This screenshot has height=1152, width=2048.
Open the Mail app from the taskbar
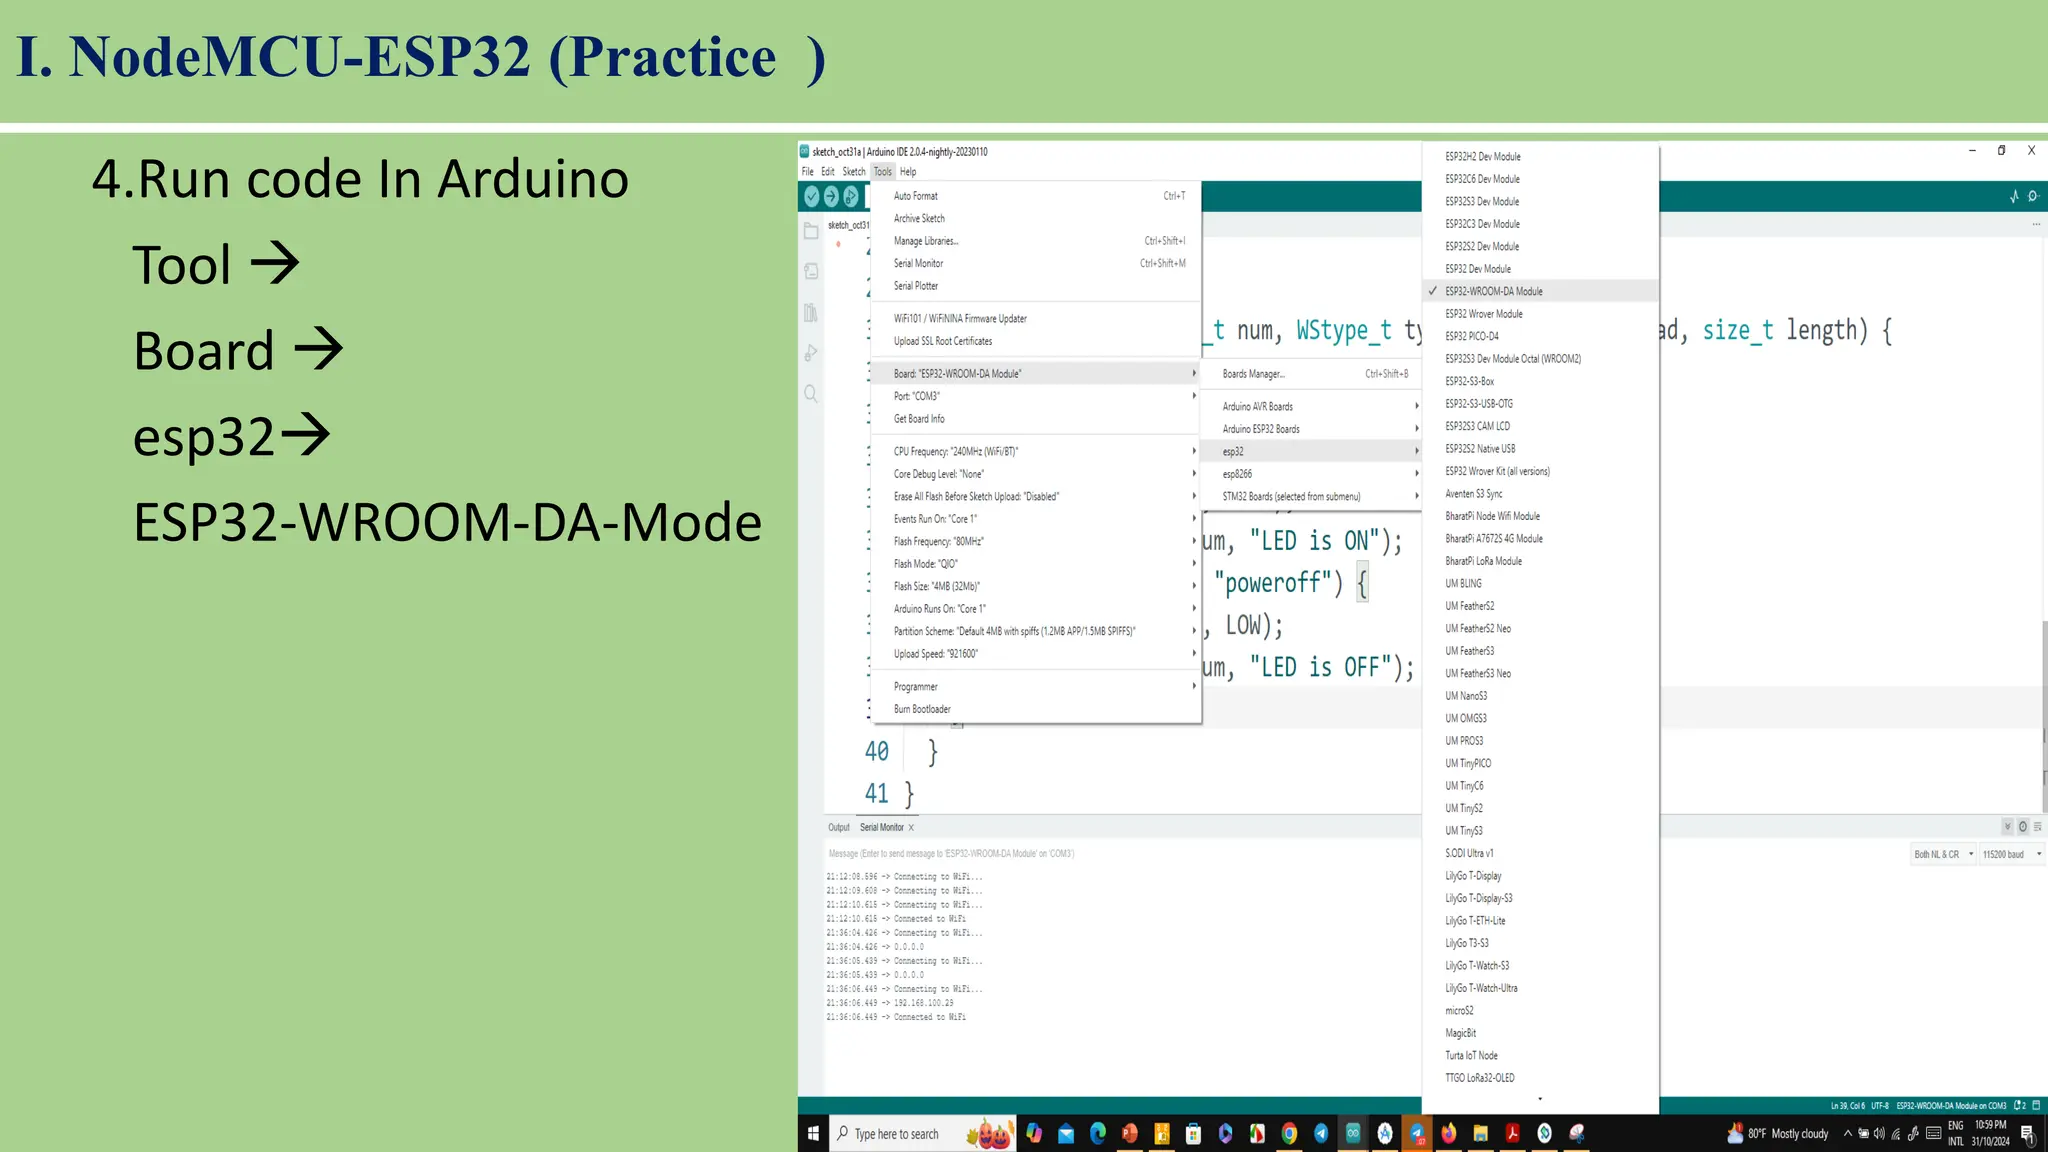click(x=1065, y=1133)
